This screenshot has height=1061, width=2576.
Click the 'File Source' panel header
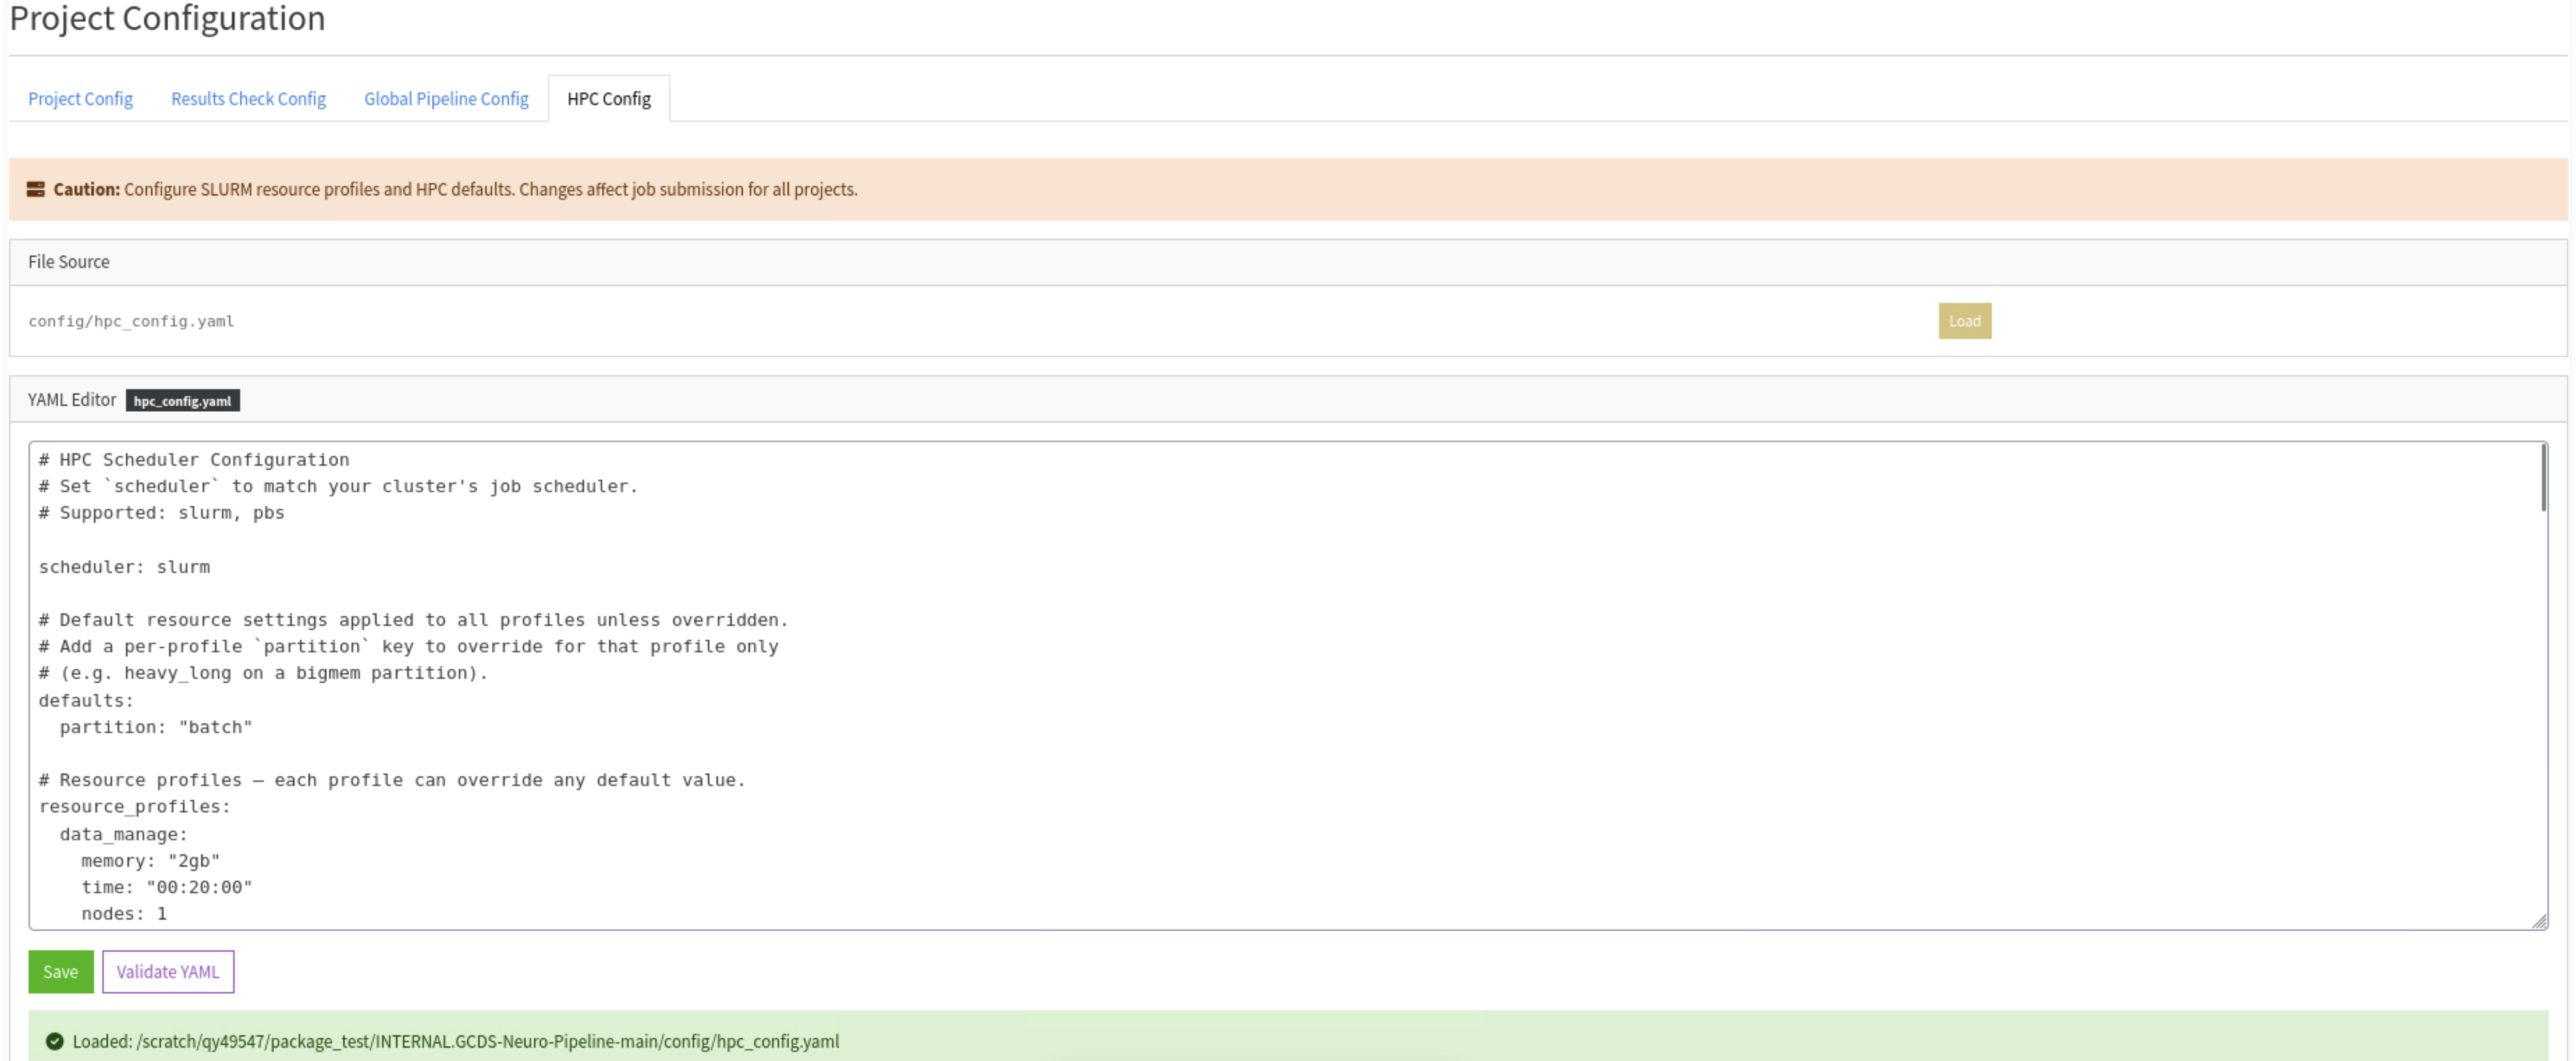point(1288,262)
